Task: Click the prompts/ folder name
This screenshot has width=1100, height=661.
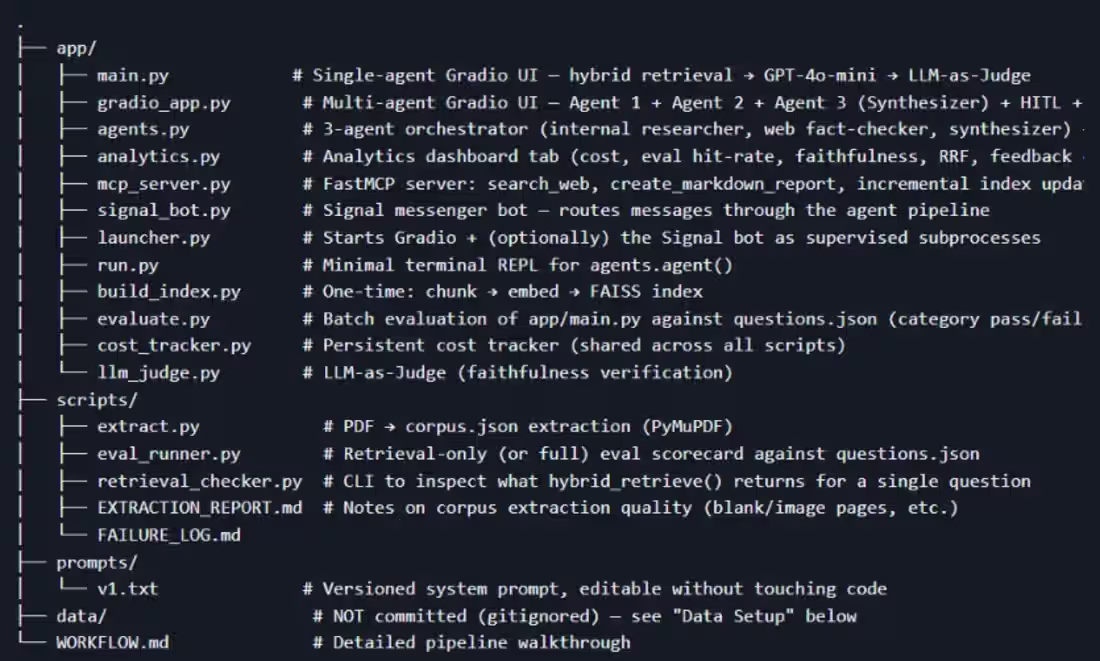Action: coord(97,563)
